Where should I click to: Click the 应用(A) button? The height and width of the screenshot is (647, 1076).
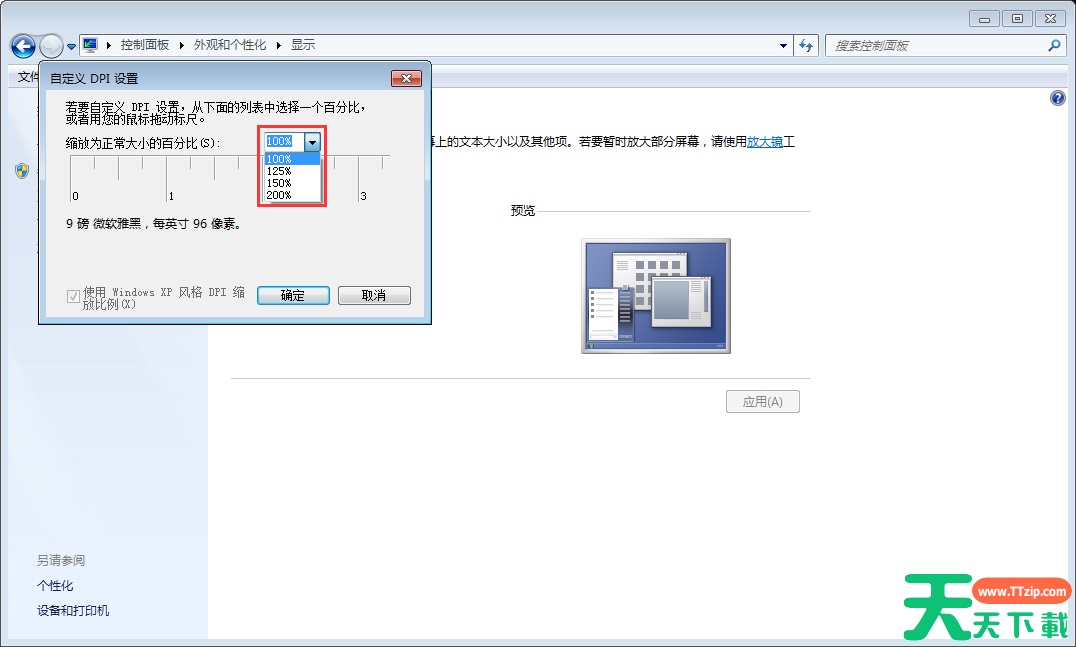[x=762, y=401]
